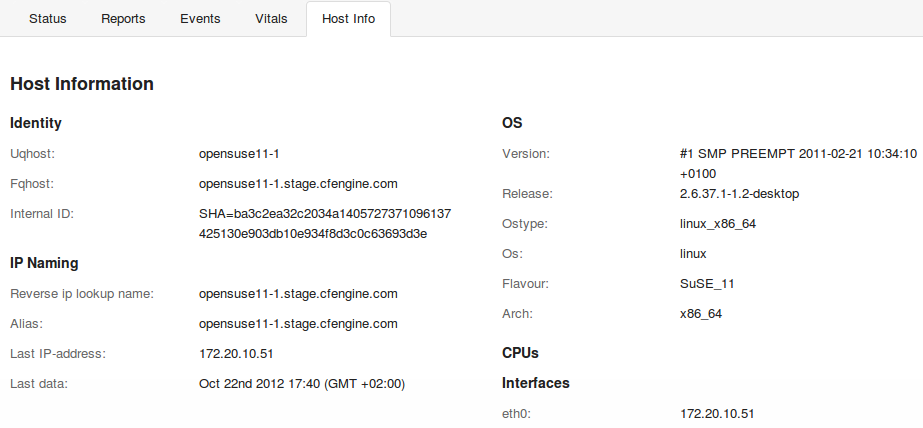Click the Last IP-address value 172.20.10.51
This screenshot has height=428, width=923.
pyautogui.click(x=236, y=354)
